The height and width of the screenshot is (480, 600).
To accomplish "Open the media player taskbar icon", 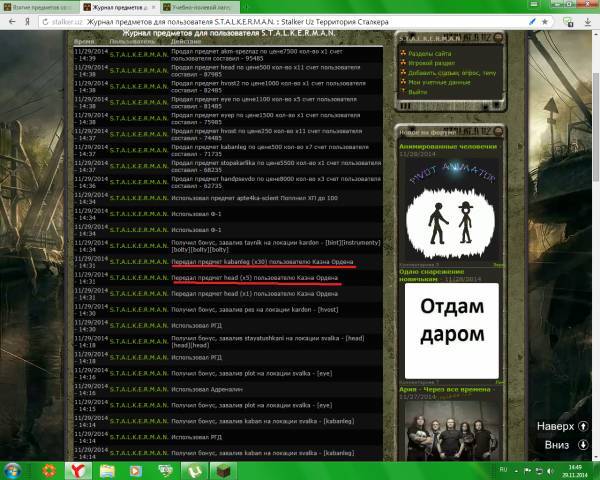I will click(136, 471).
